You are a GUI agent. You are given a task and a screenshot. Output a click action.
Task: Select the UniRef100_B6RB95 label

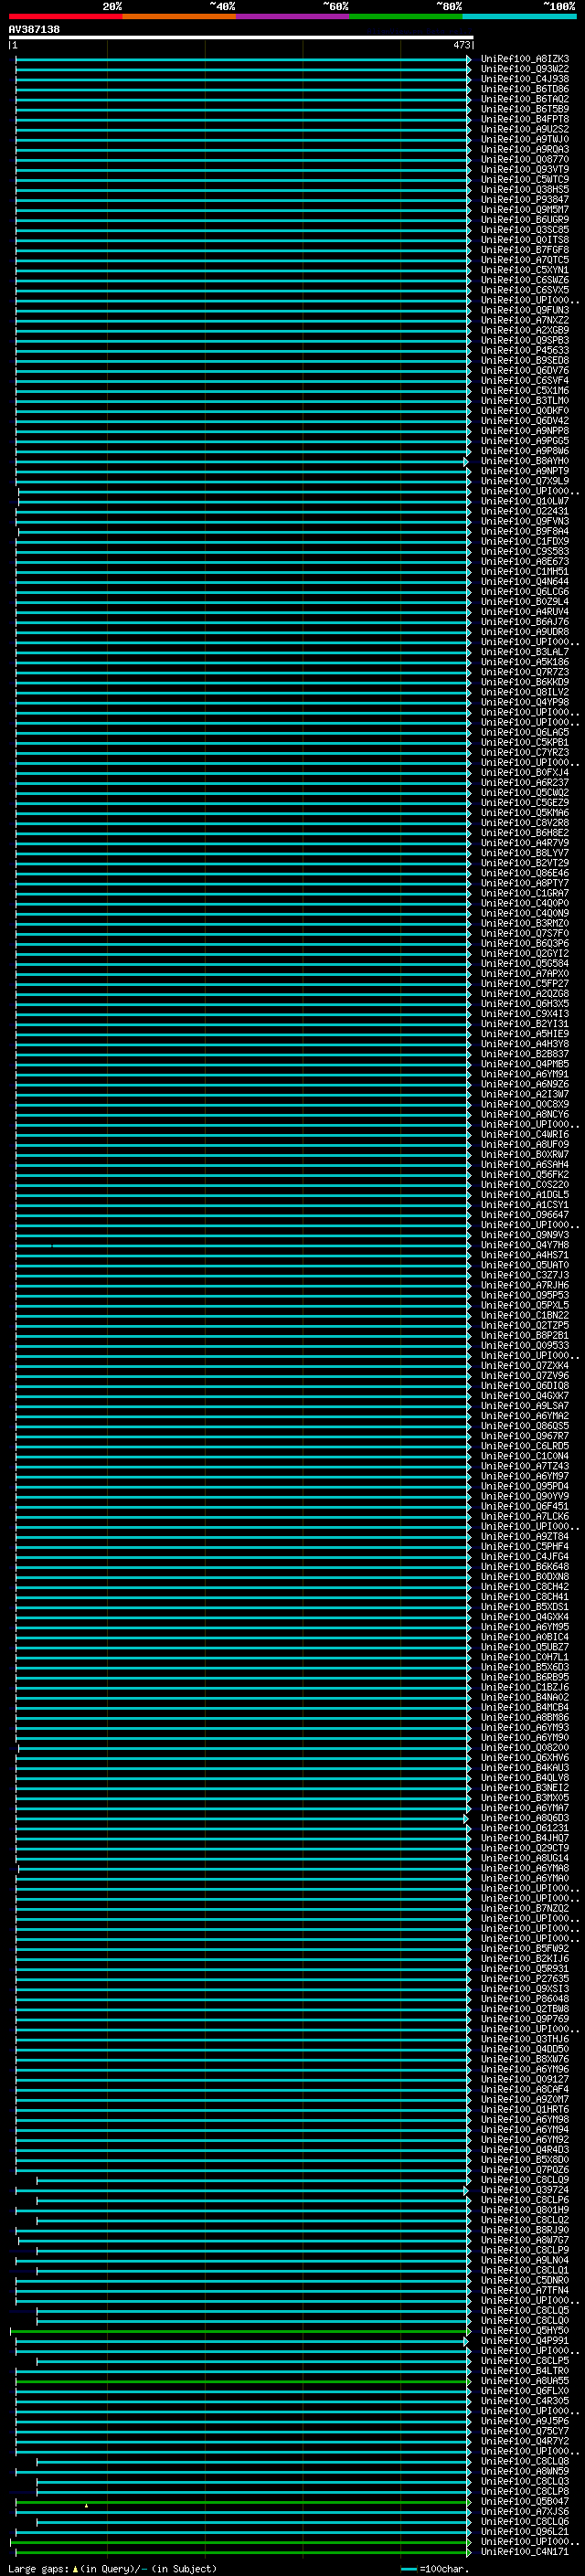(525, 1676)
